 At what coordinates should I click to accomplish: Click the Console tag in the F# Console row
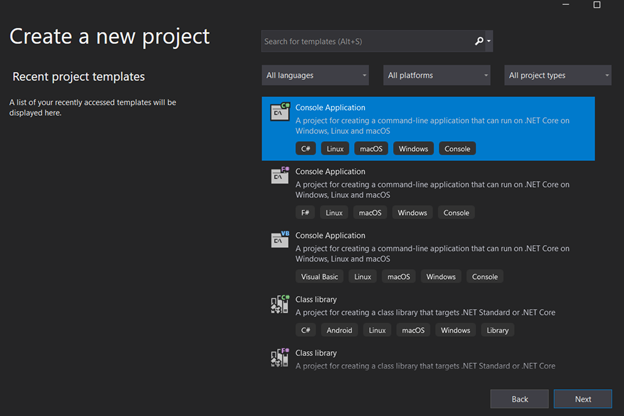click(x=456, y=213)
